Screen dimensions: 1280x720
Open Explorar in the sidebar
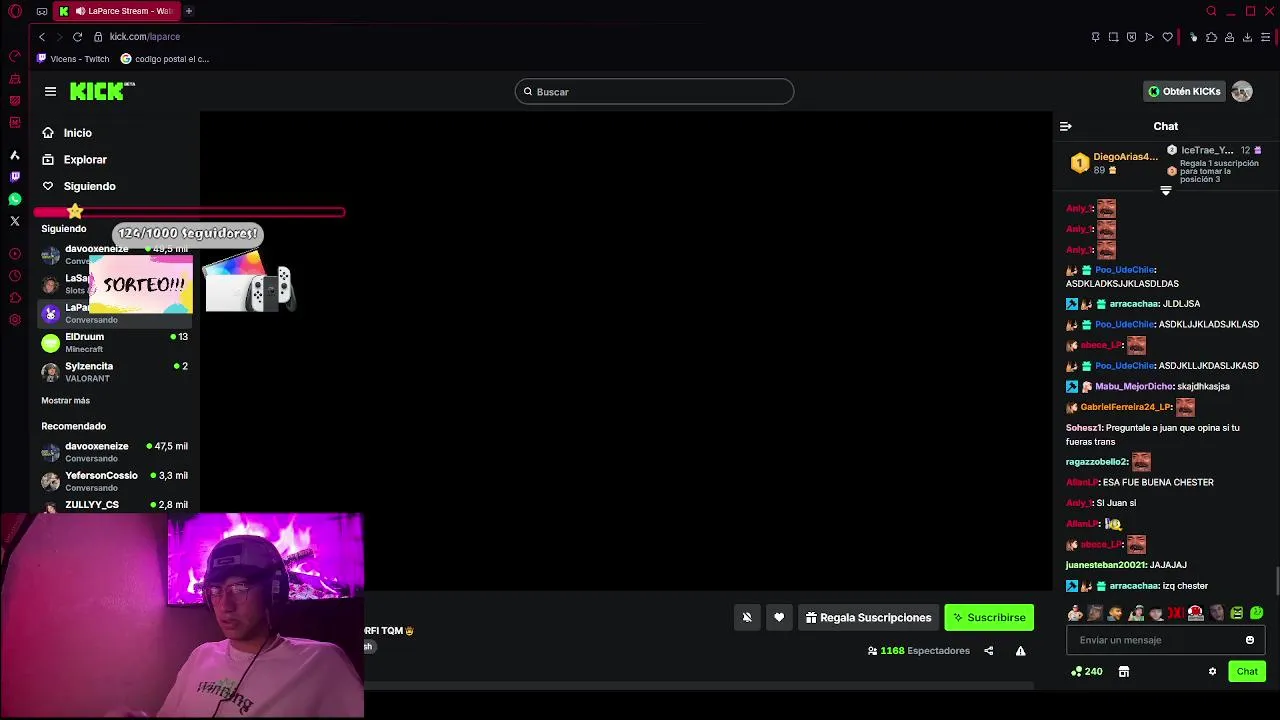pos(74,160)
